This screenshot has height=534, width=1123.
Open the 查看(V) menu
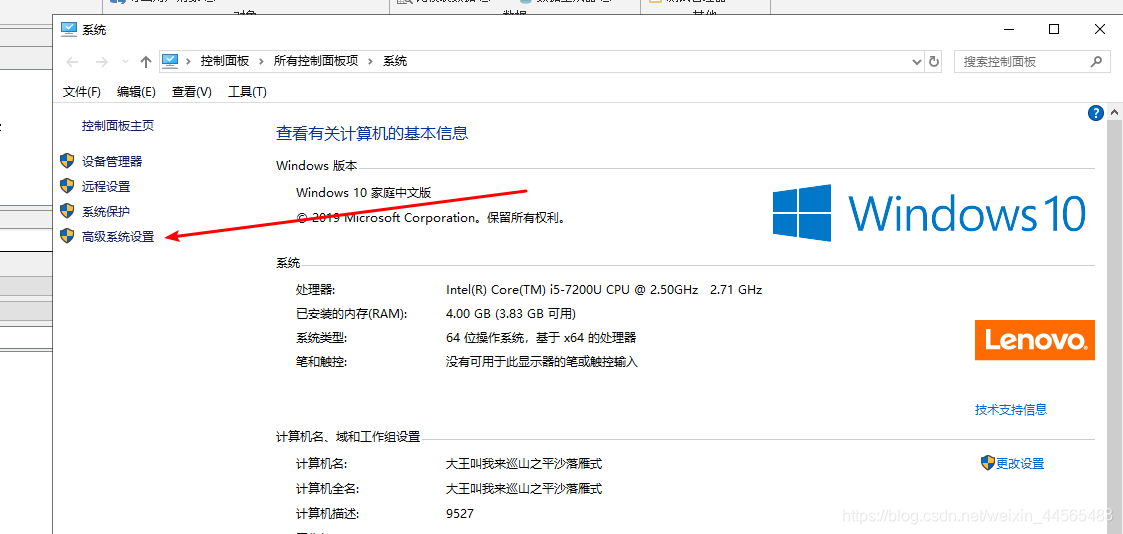(x=192, y=92)
